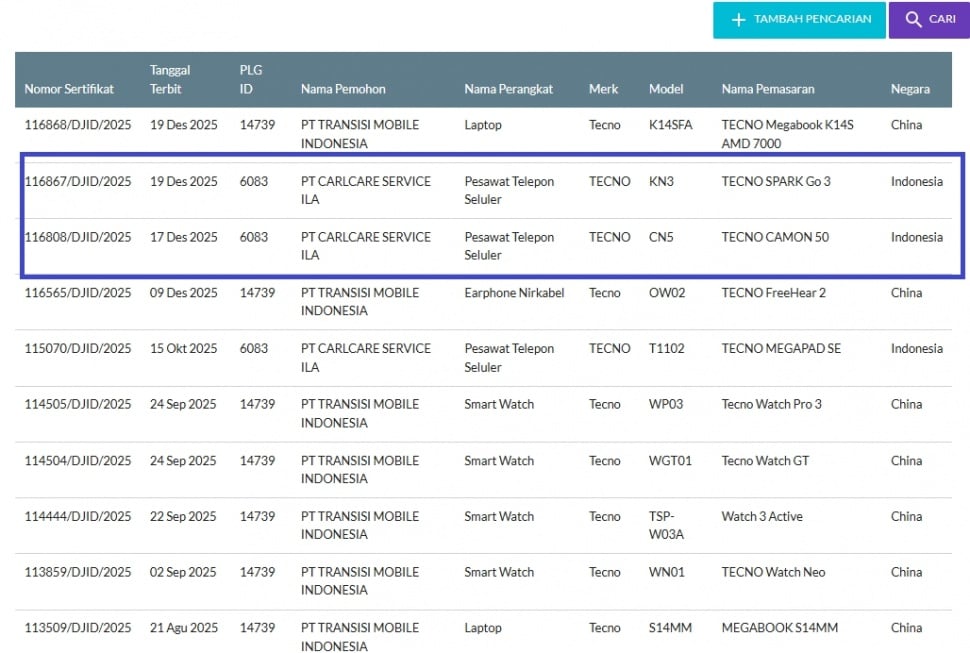
Task: Click the Earphone Nirkabel device cell
Action: pos(514,293)
